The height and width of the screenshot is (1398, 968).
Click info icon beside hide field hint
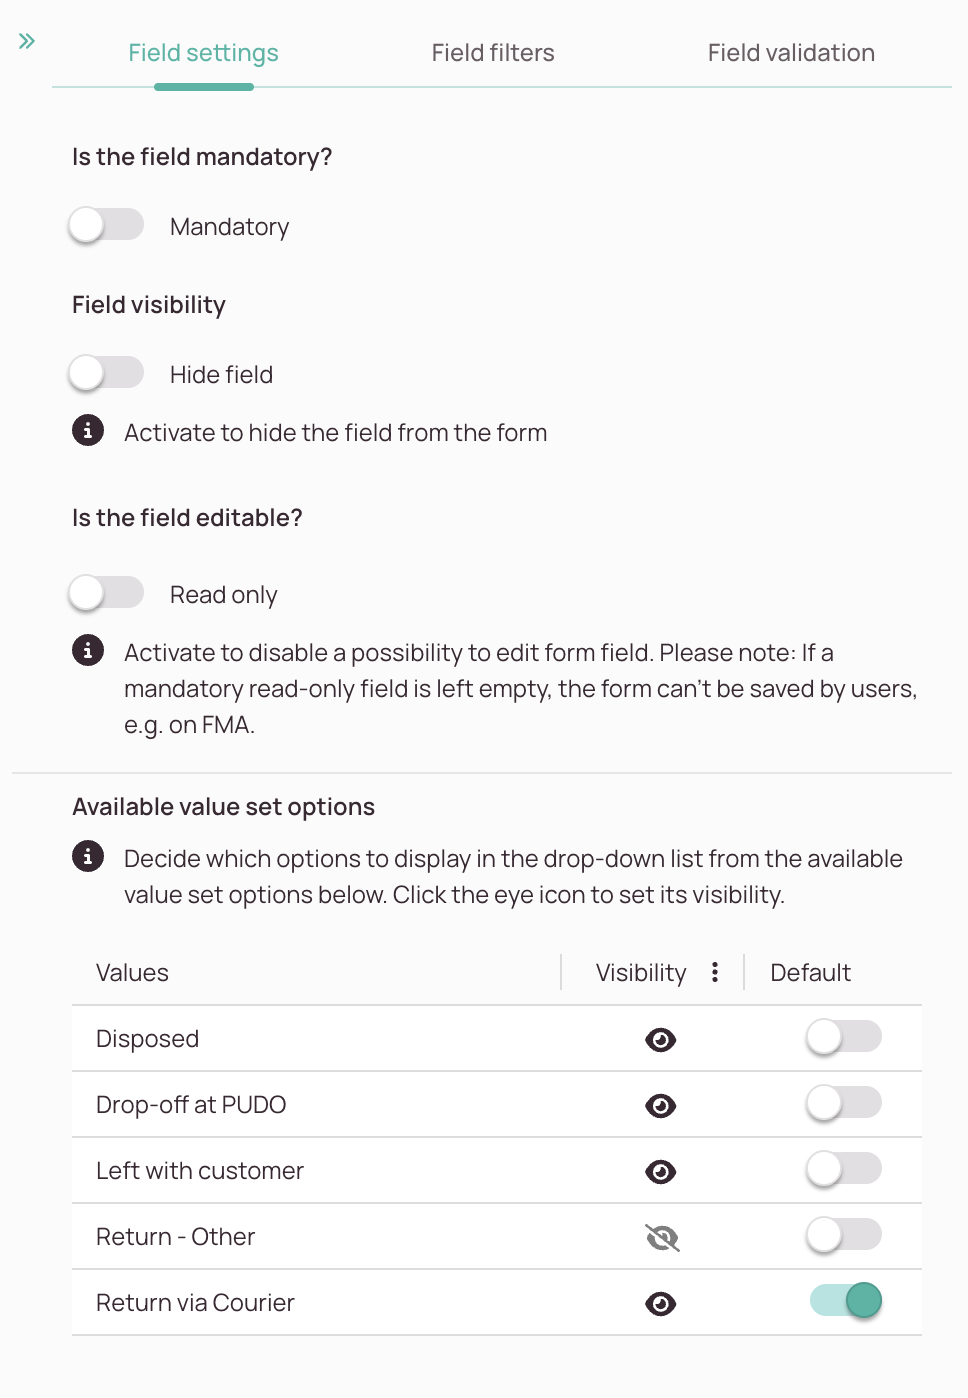(88, 430)
